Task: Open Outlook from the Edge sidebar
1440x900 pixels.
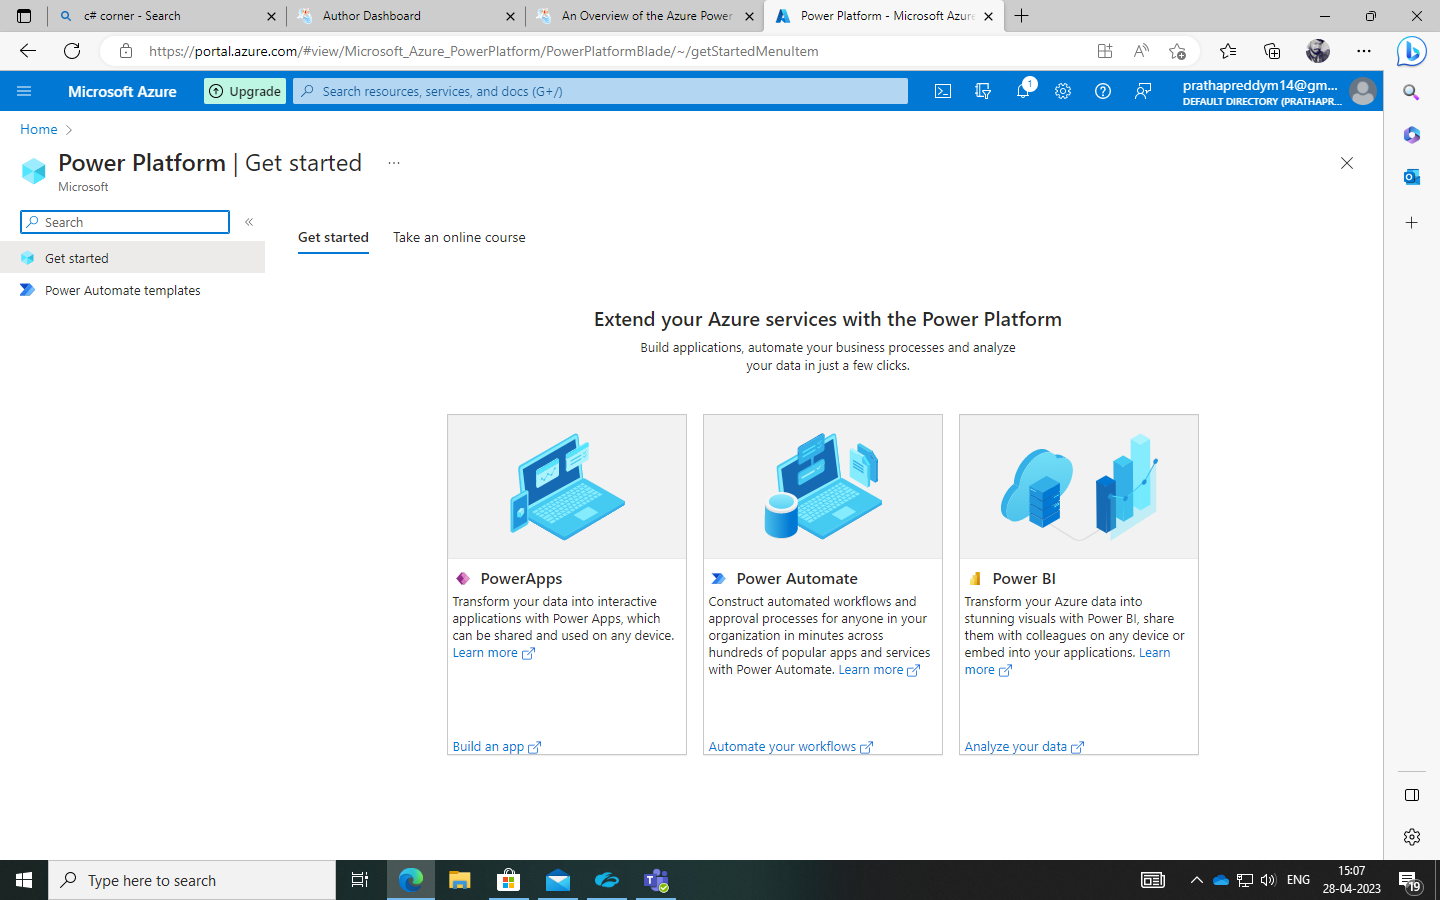Action: point(1411,177)
